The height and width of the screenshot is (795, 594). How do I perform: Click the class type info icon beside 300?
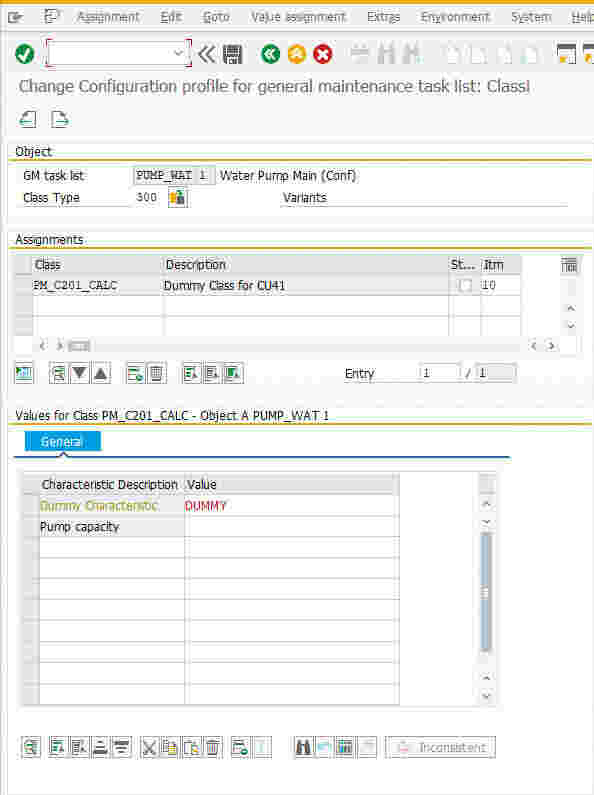point(177,197)
